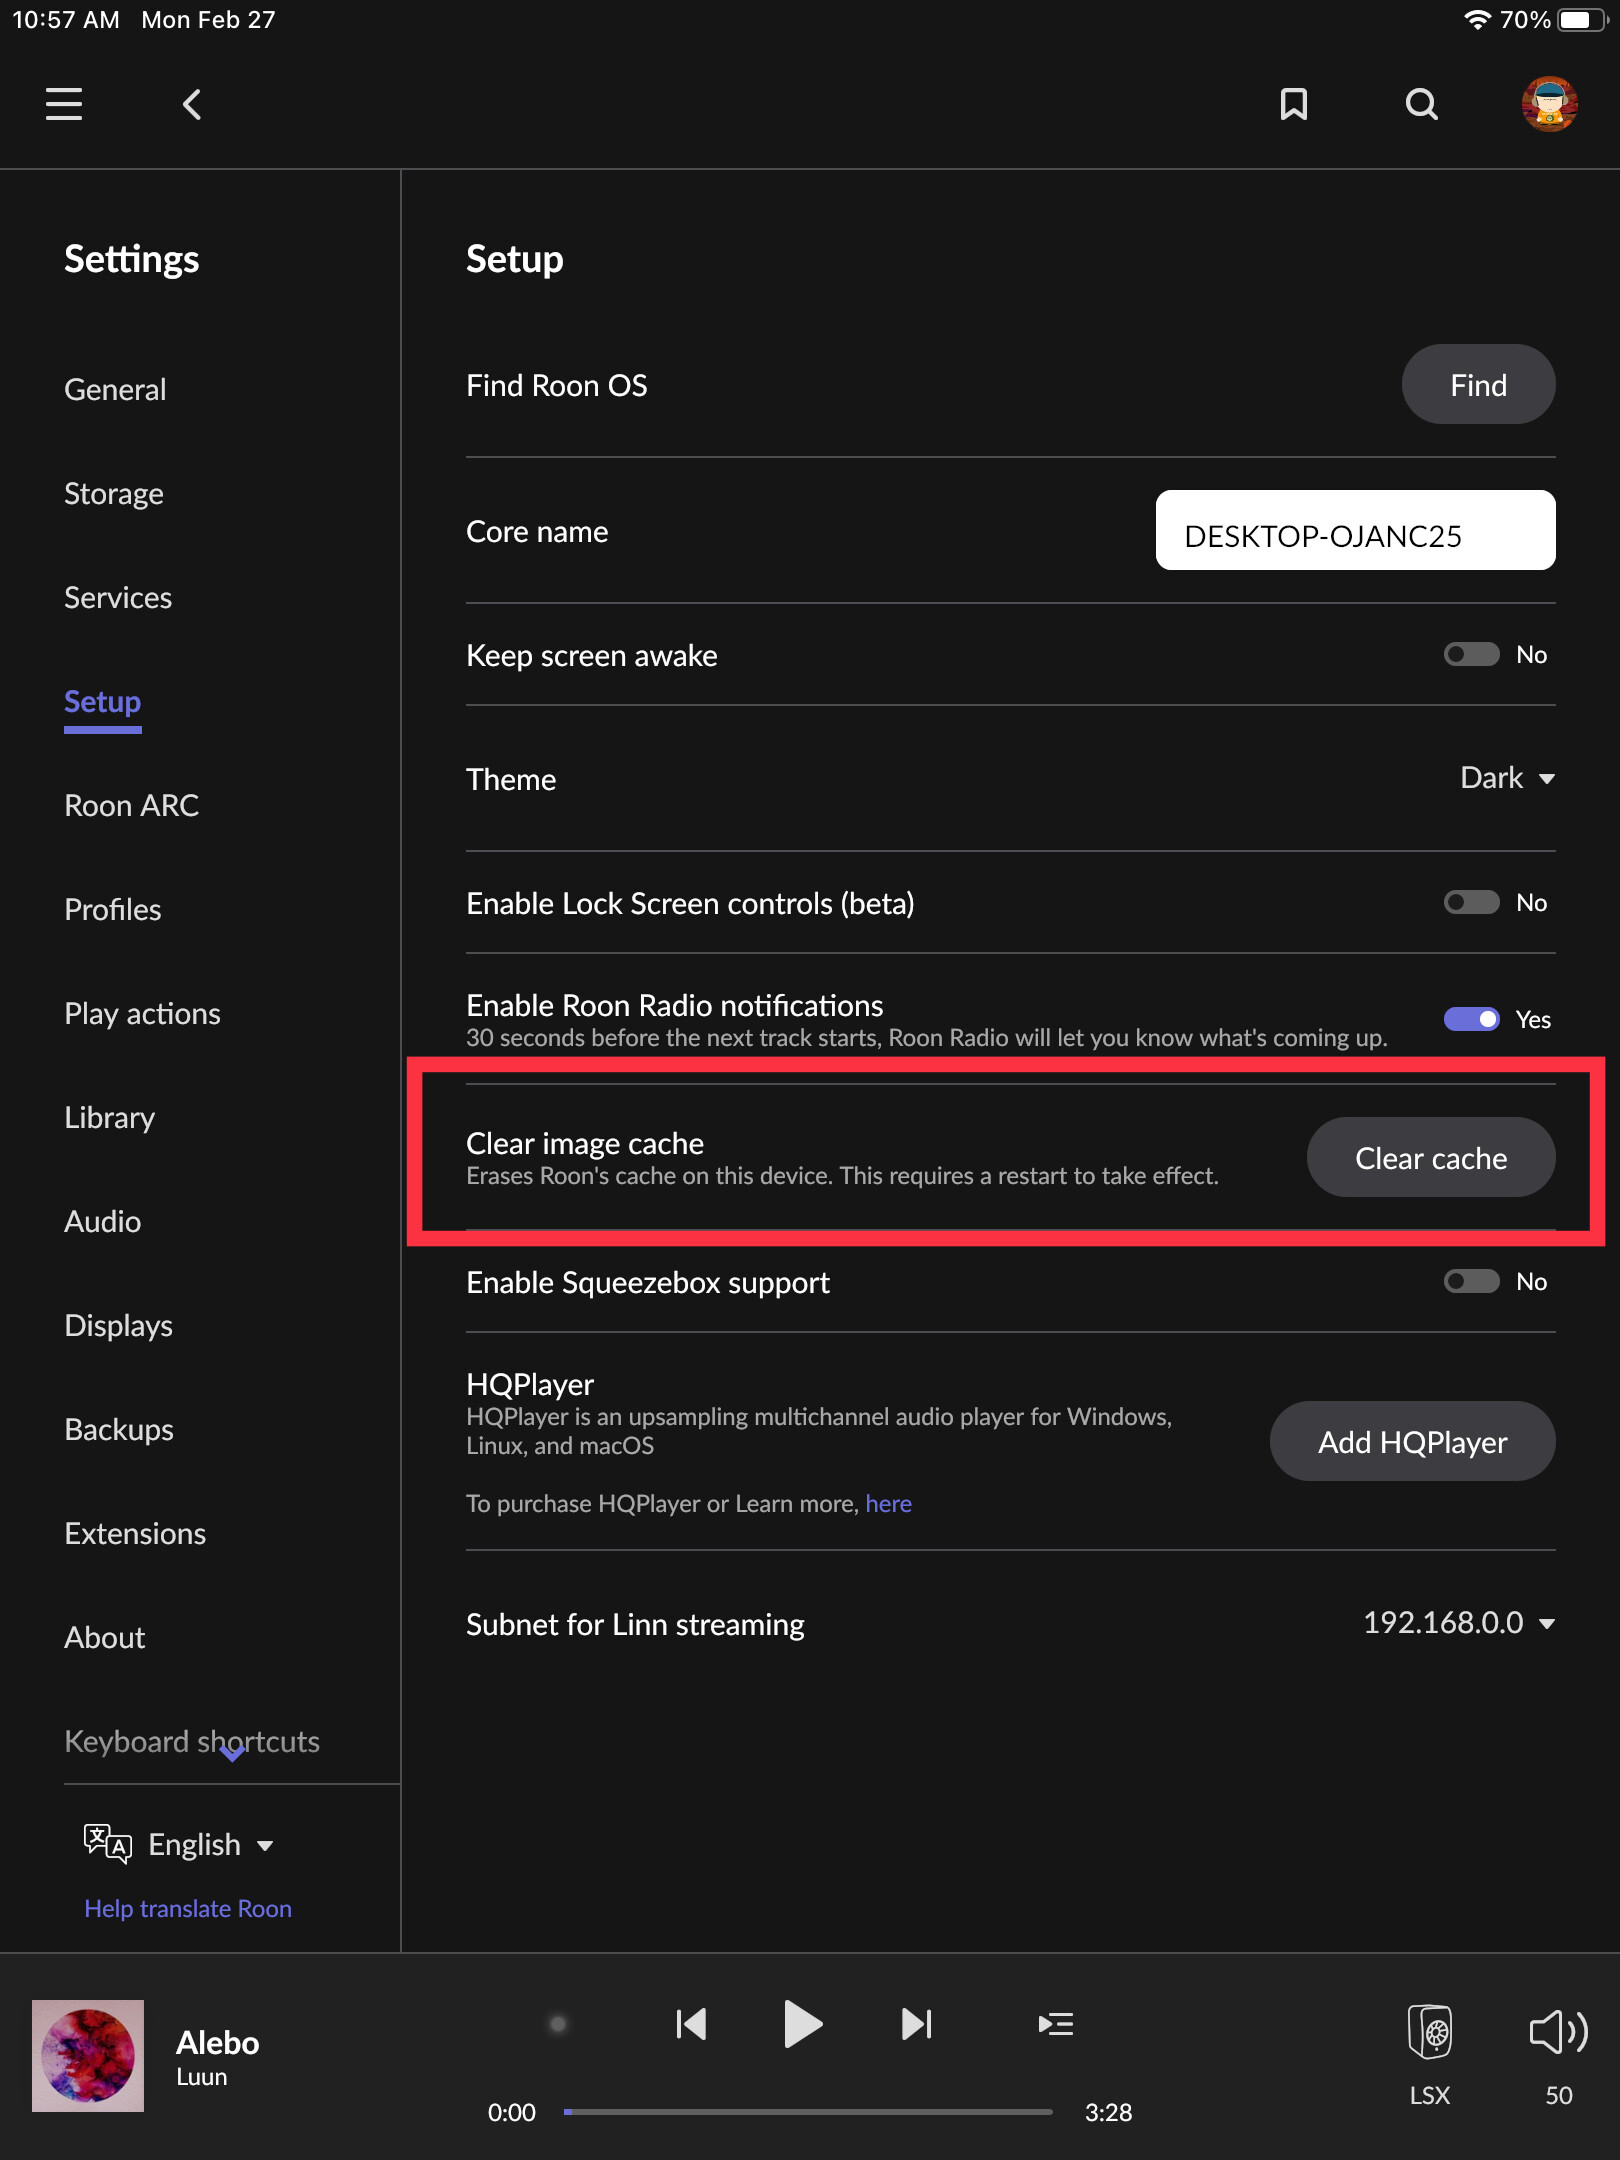
Task: Open the bookmarks icon
Action: [x=1294, y=104]
